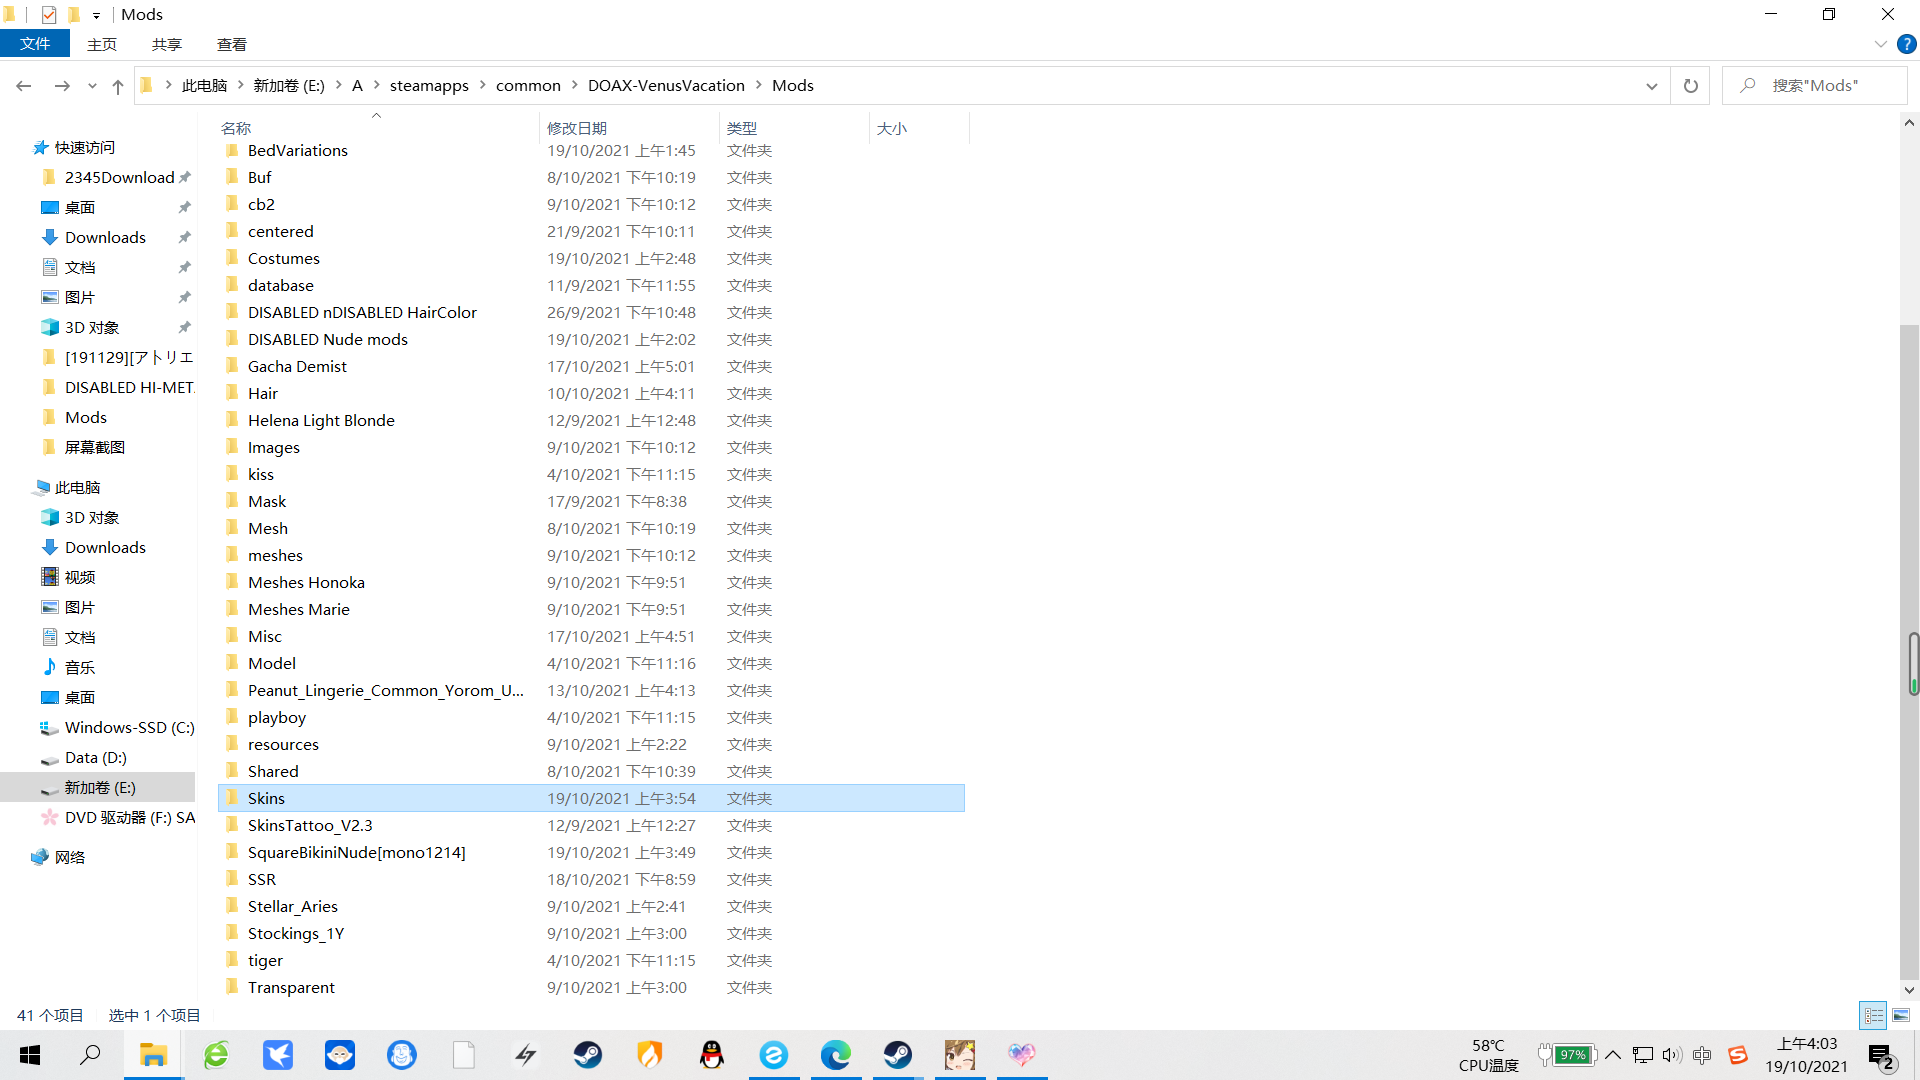Select 网络 in navigation pane
This screenshot has height=1080, width=1920.
69,857
